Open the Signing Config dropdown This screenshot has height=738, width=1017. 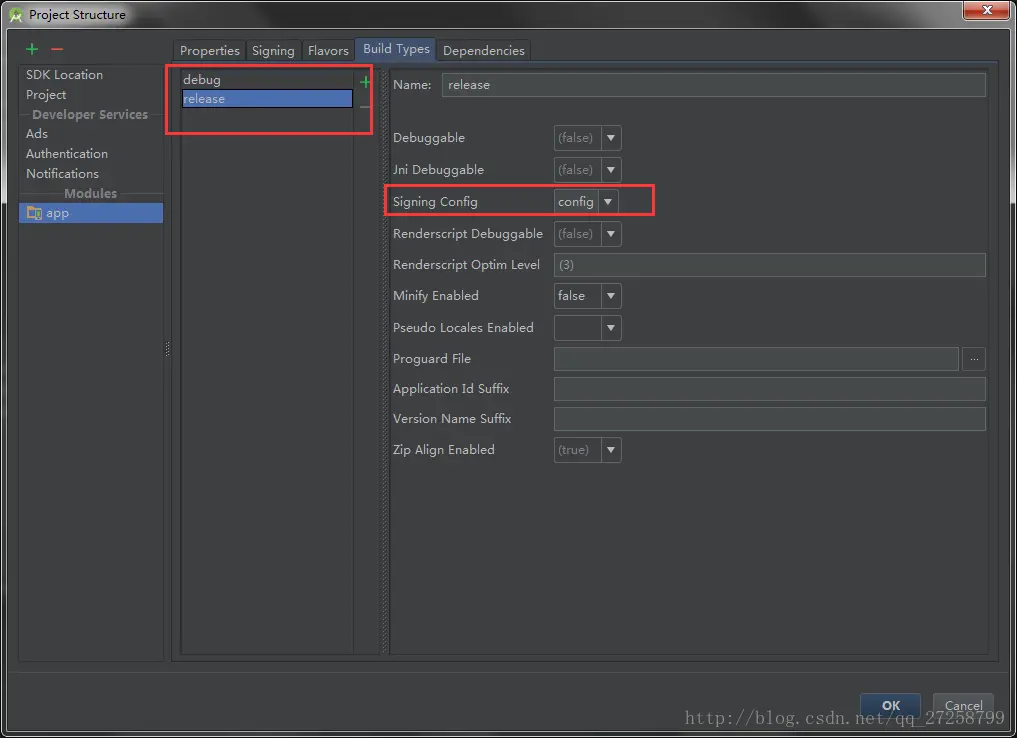click(x=608, y=202)
